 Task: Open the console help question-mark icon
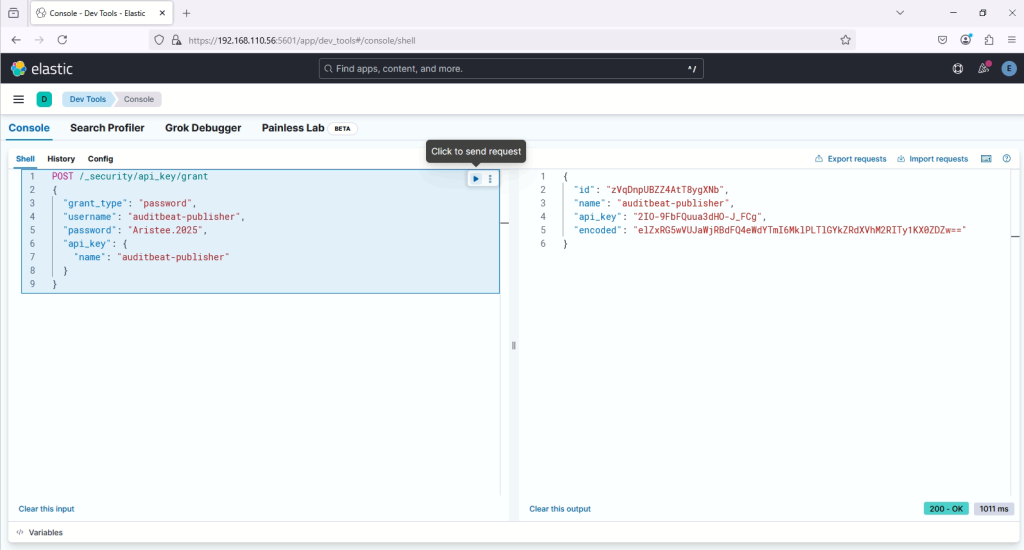[1006, 159]
